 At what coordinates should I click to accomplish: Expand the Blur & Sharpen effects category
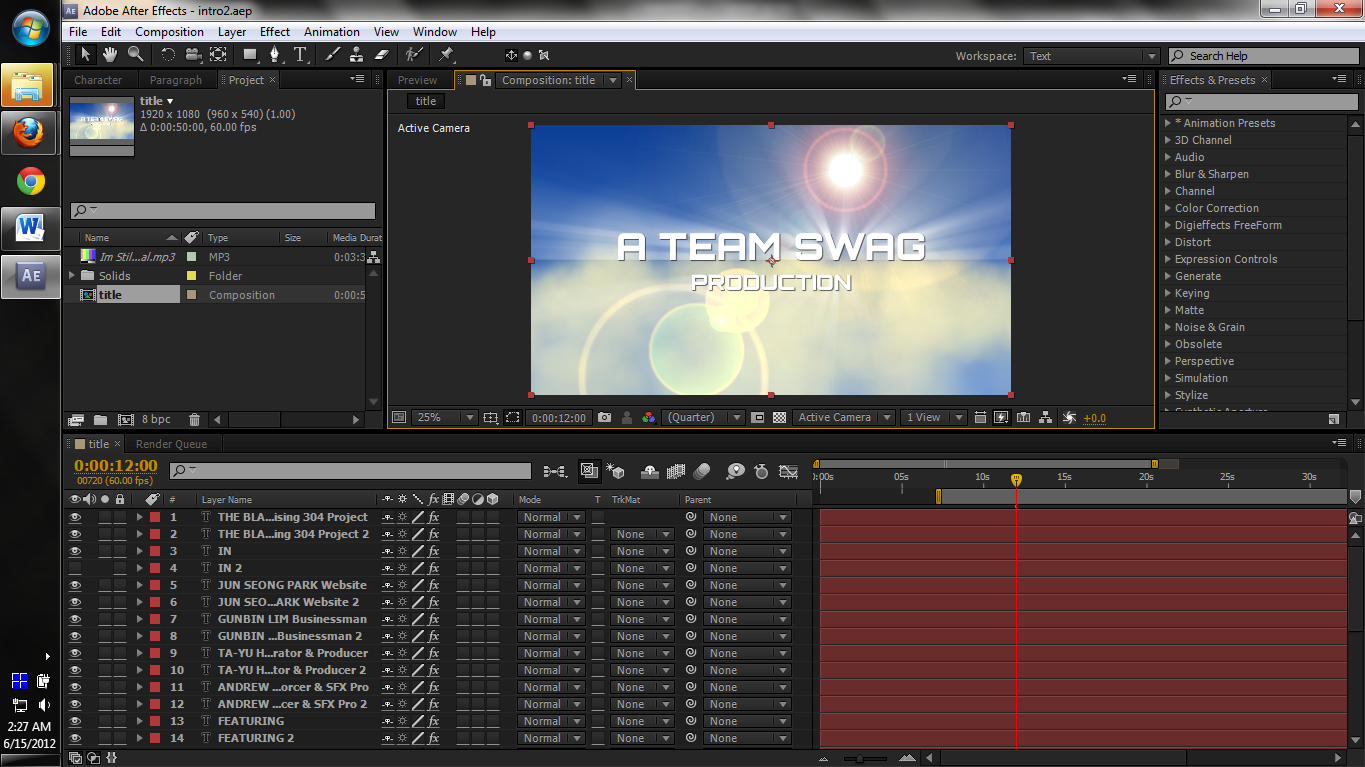point(1167,174)
